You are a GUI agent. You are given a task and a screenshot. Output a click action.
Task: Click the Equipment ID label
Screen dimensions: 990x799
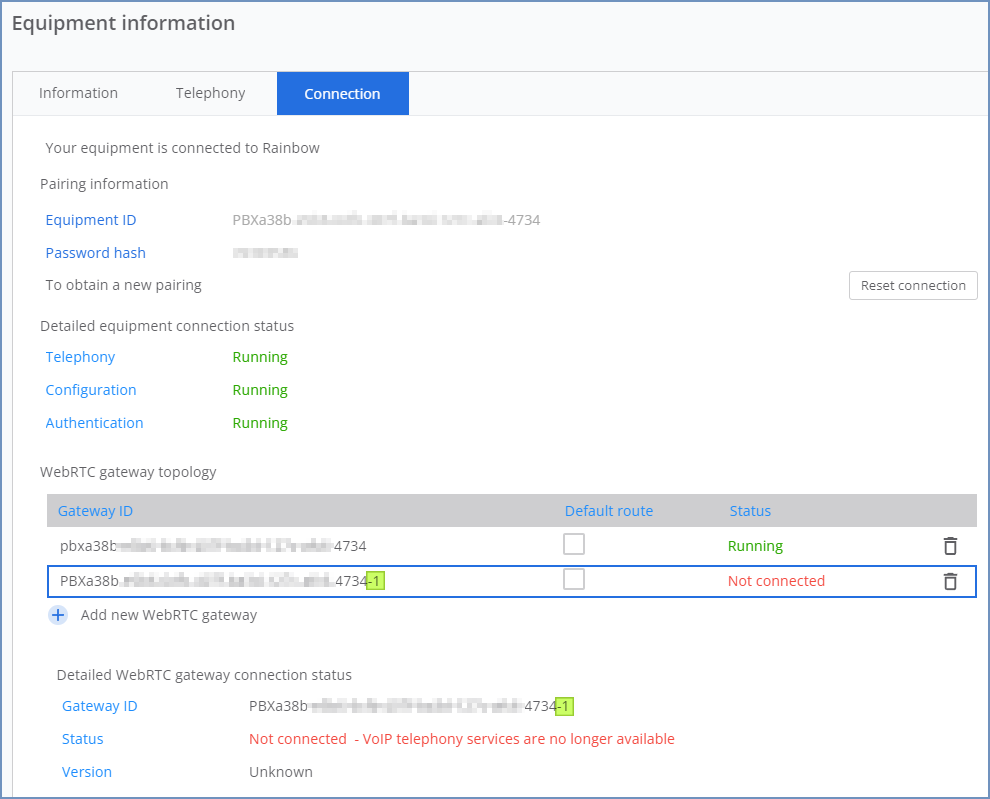(x=91, y=220)
